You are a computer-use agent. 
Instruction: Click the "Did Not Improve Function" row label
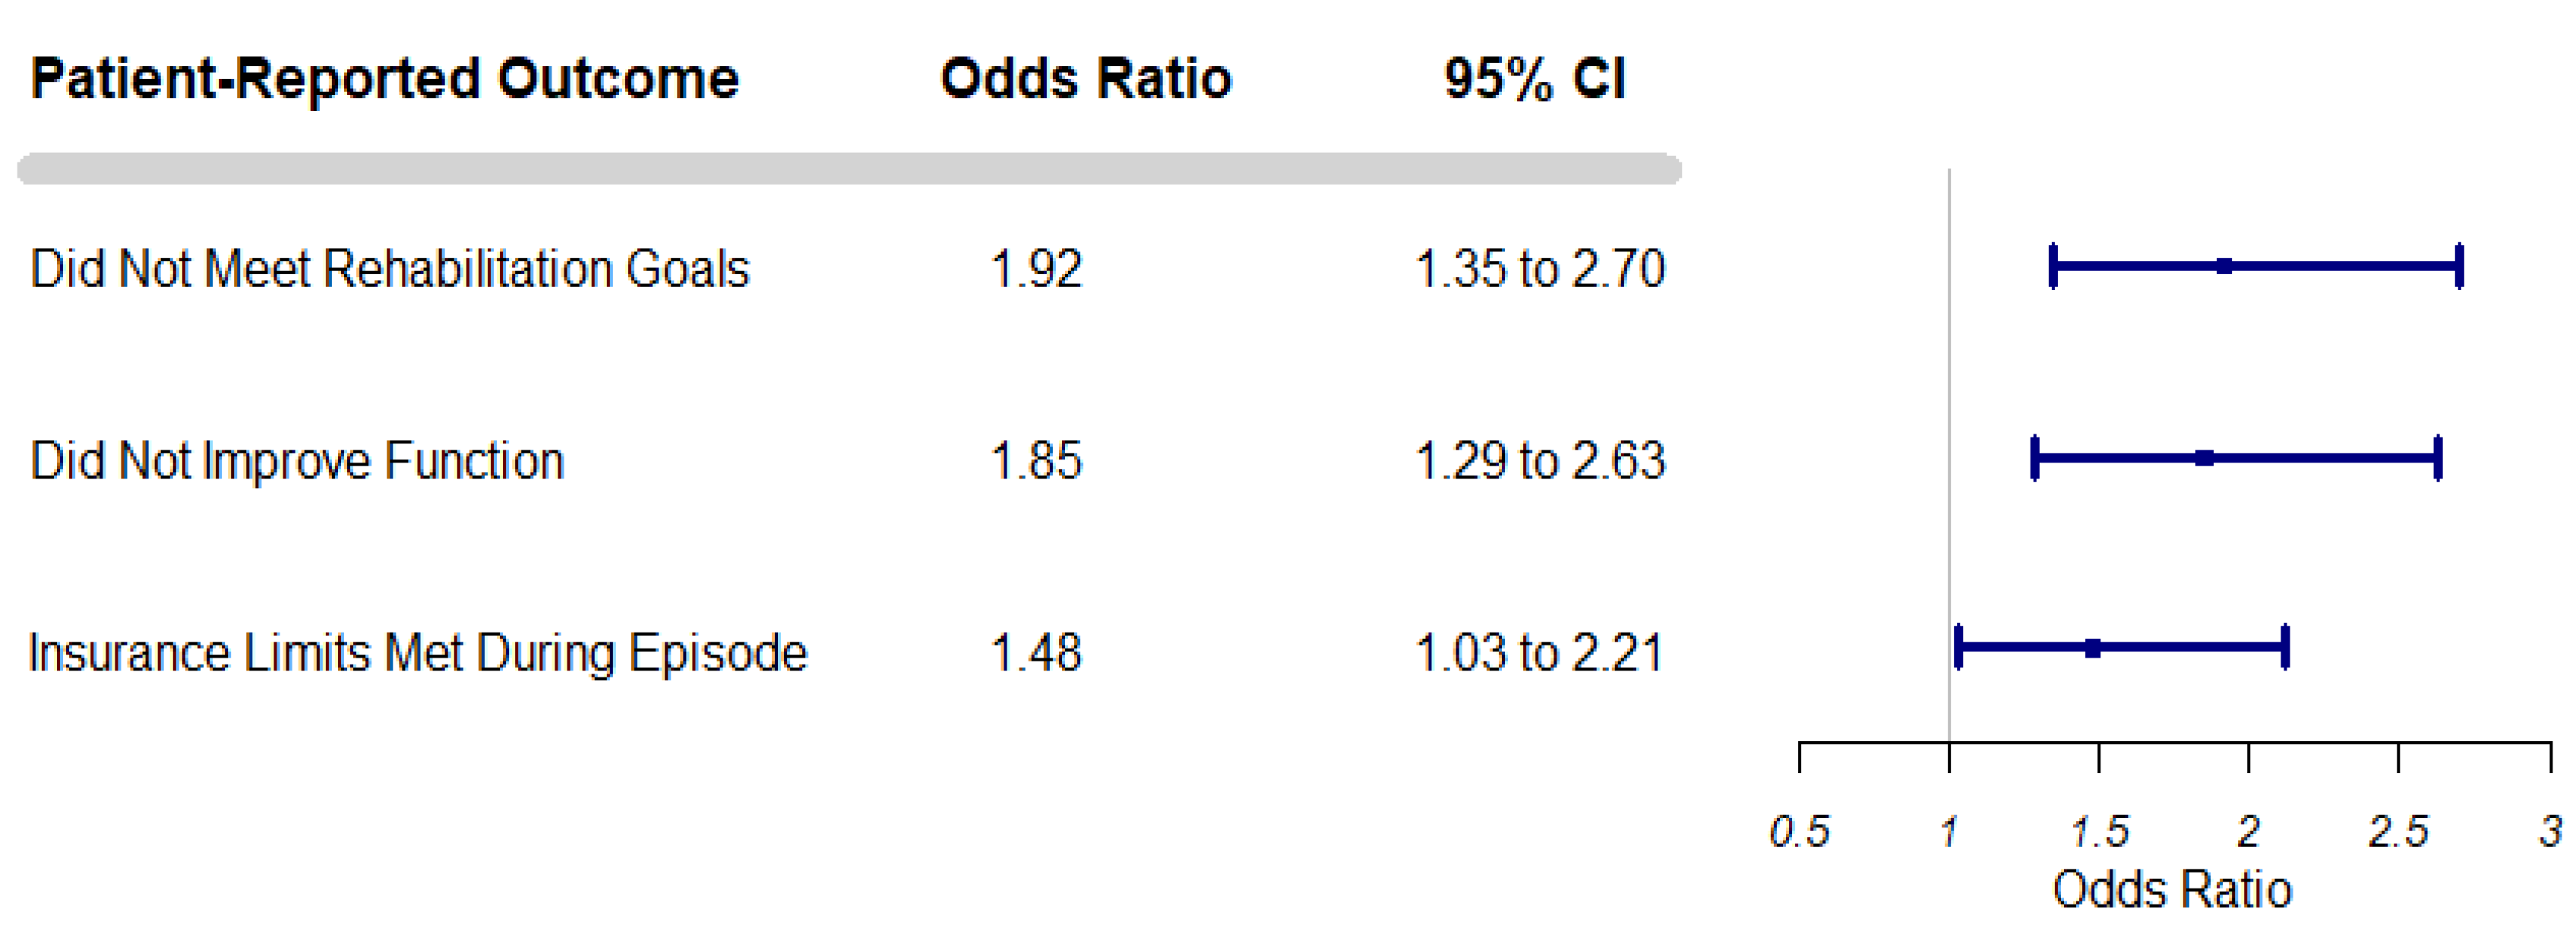(x=297, y=460)
